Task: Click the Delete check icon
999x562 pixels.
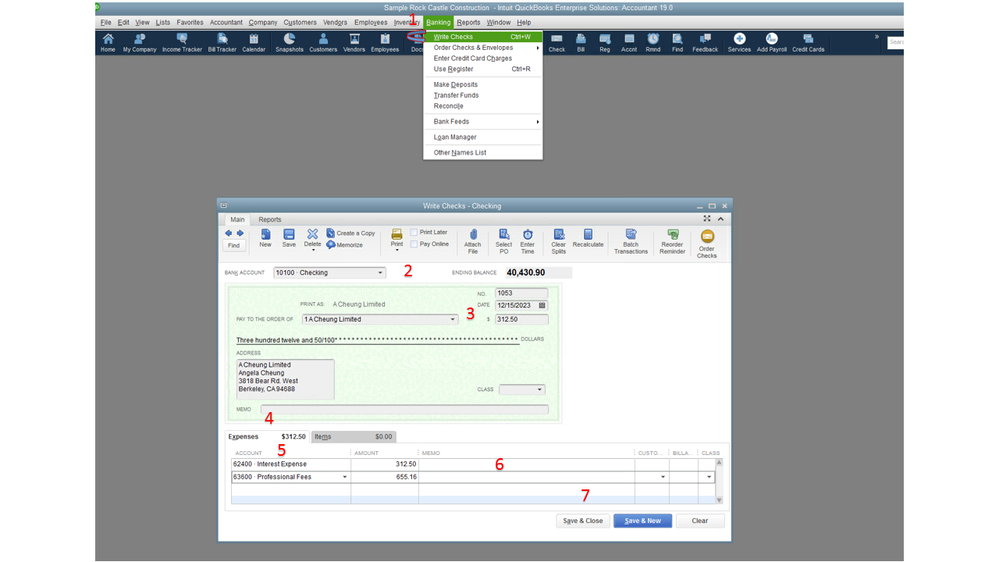Action: (x=312, y=238)
